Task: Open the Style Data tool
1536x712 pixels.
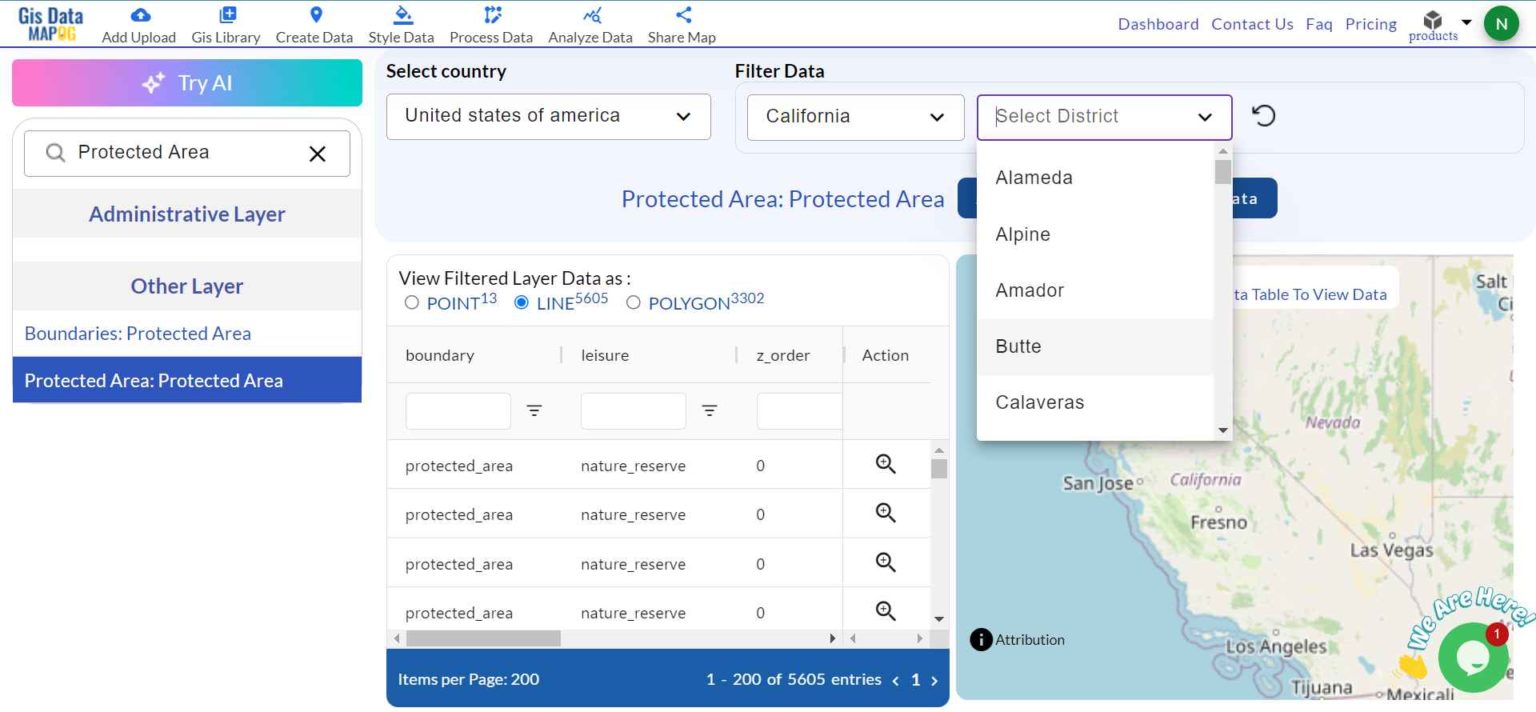Action: (400, 22)
